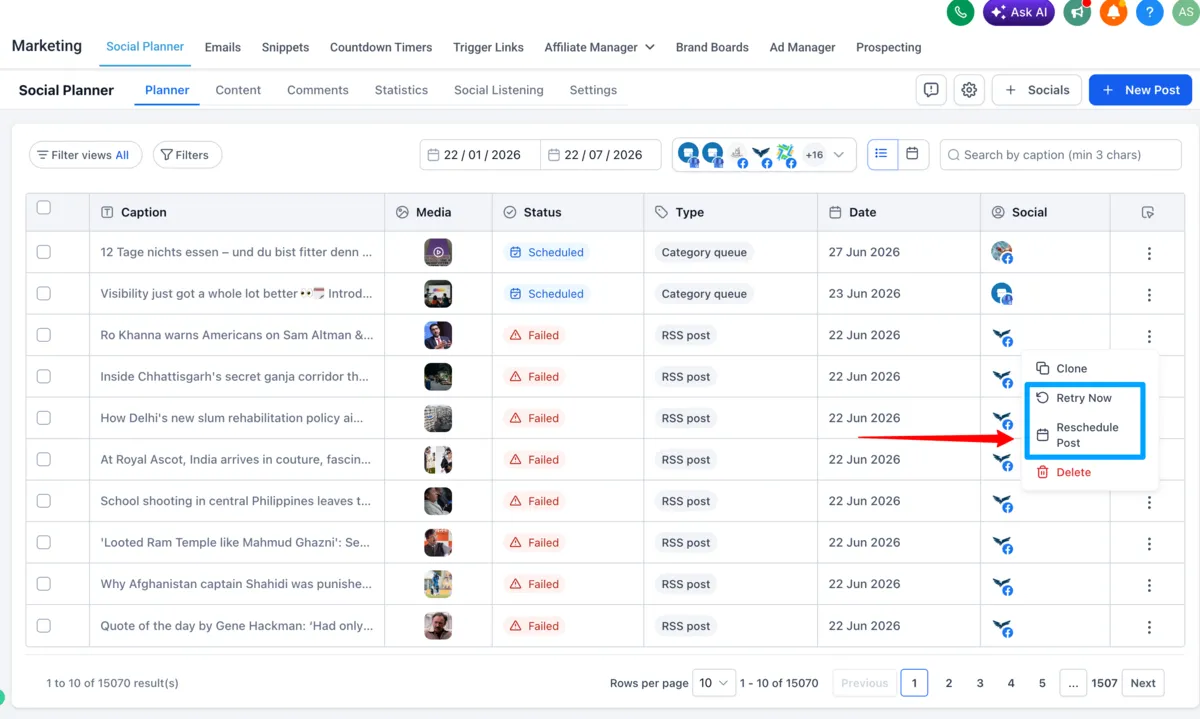Check the 'Inside Chhattisgarh's secret' row checkbox
Image resolution: width=1200 pixels, height=719 pixels.
click(43, 377)
